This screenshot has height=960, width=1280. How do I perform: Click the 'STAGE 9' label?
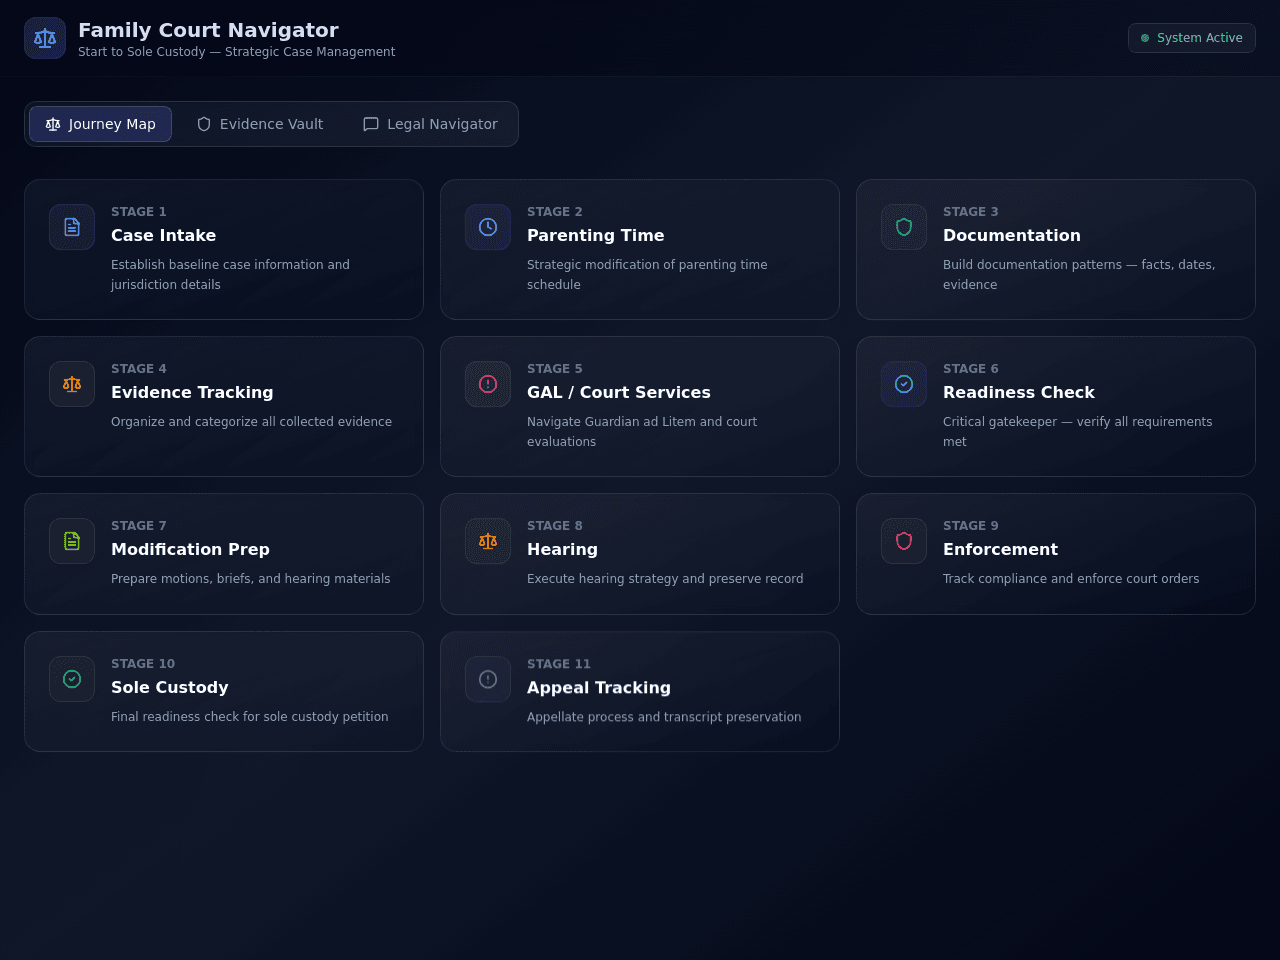pyautogui.click(x=970, y=526)
